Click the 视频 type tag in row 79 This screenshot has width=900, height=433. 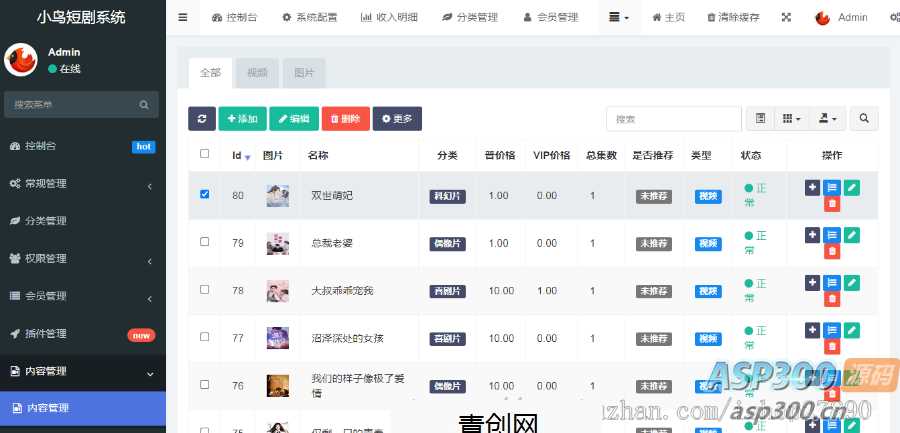[708, 244]
